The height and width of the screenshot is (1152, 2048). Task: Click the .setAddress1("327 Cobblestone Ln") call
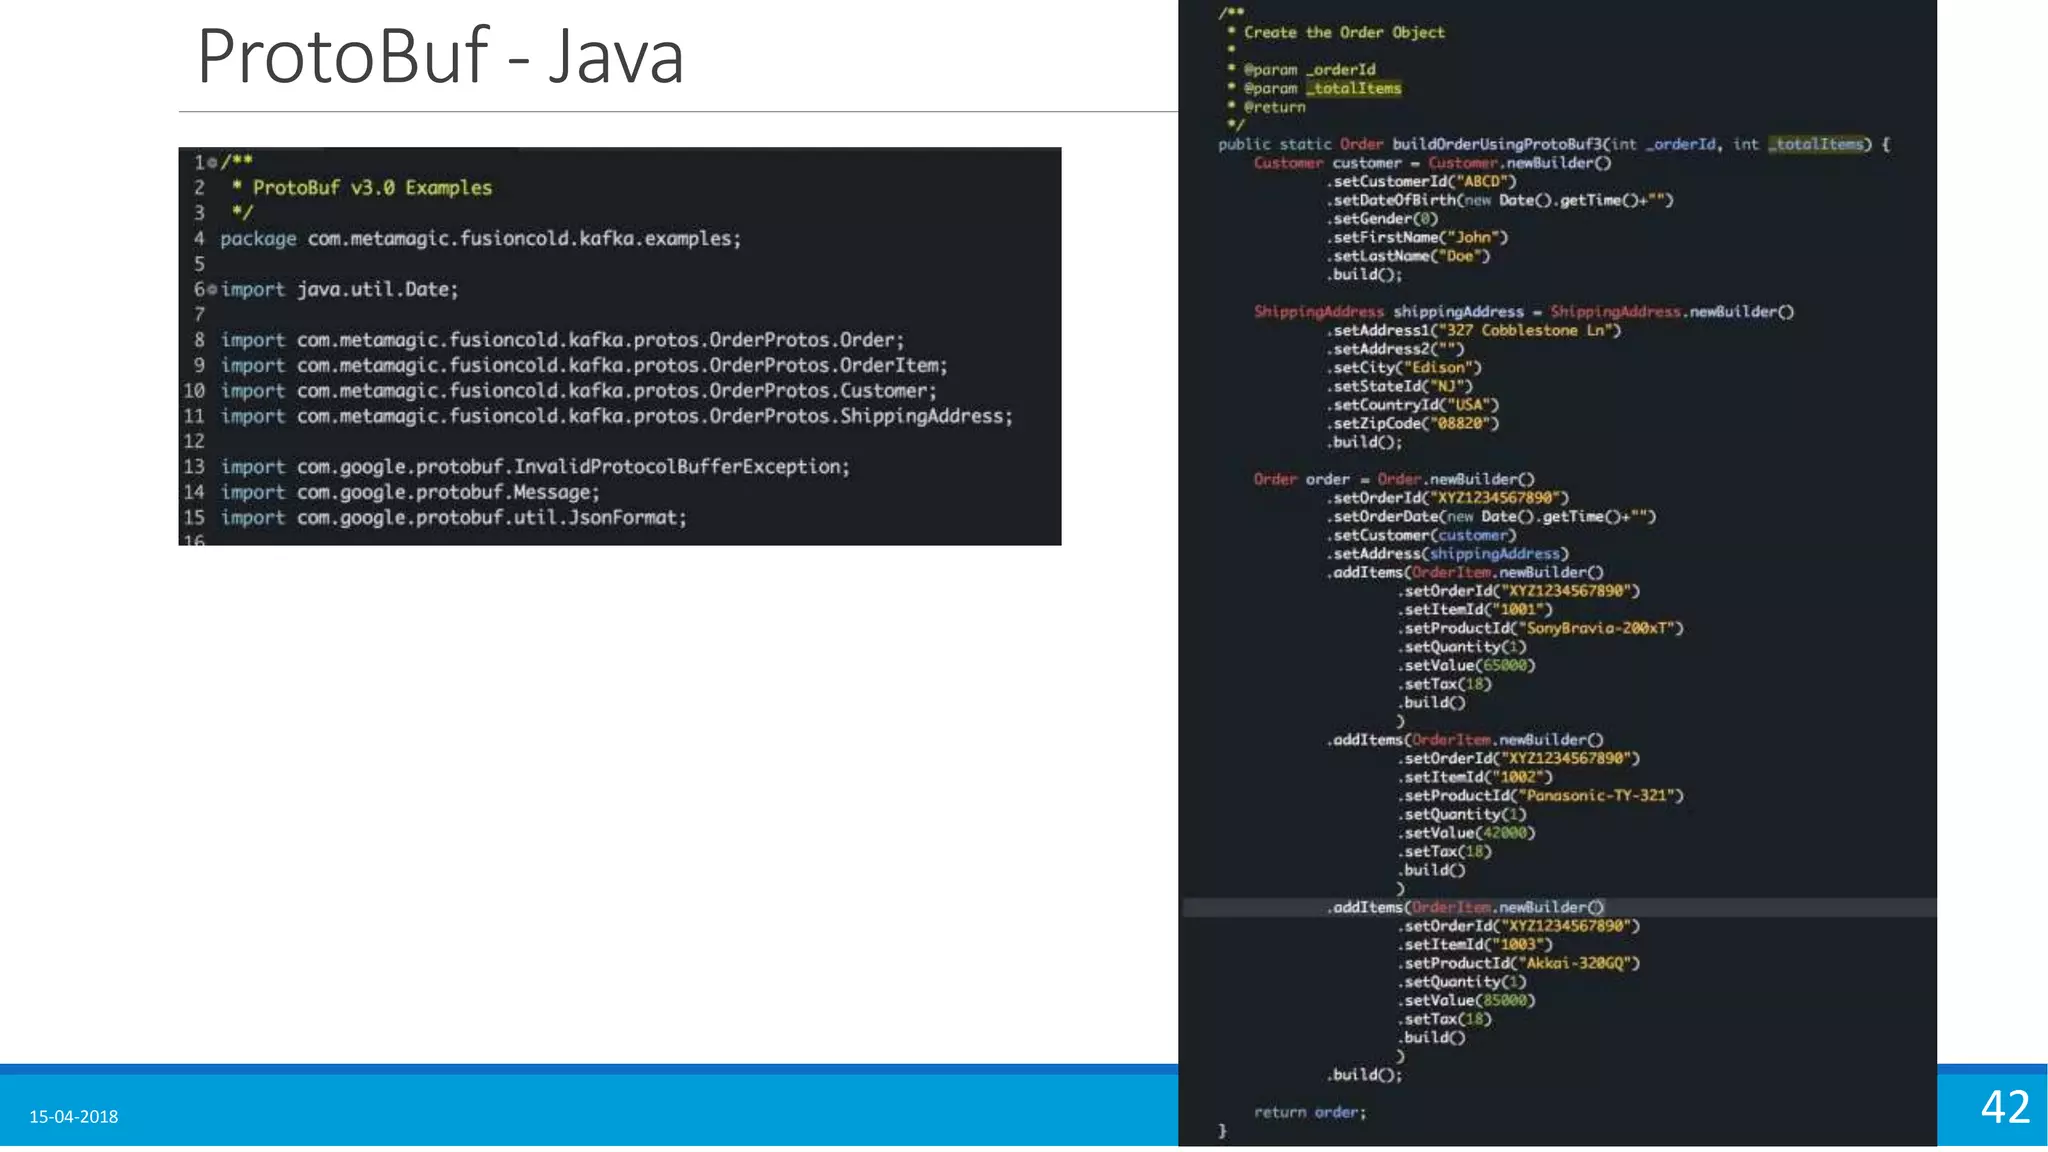1474,330
